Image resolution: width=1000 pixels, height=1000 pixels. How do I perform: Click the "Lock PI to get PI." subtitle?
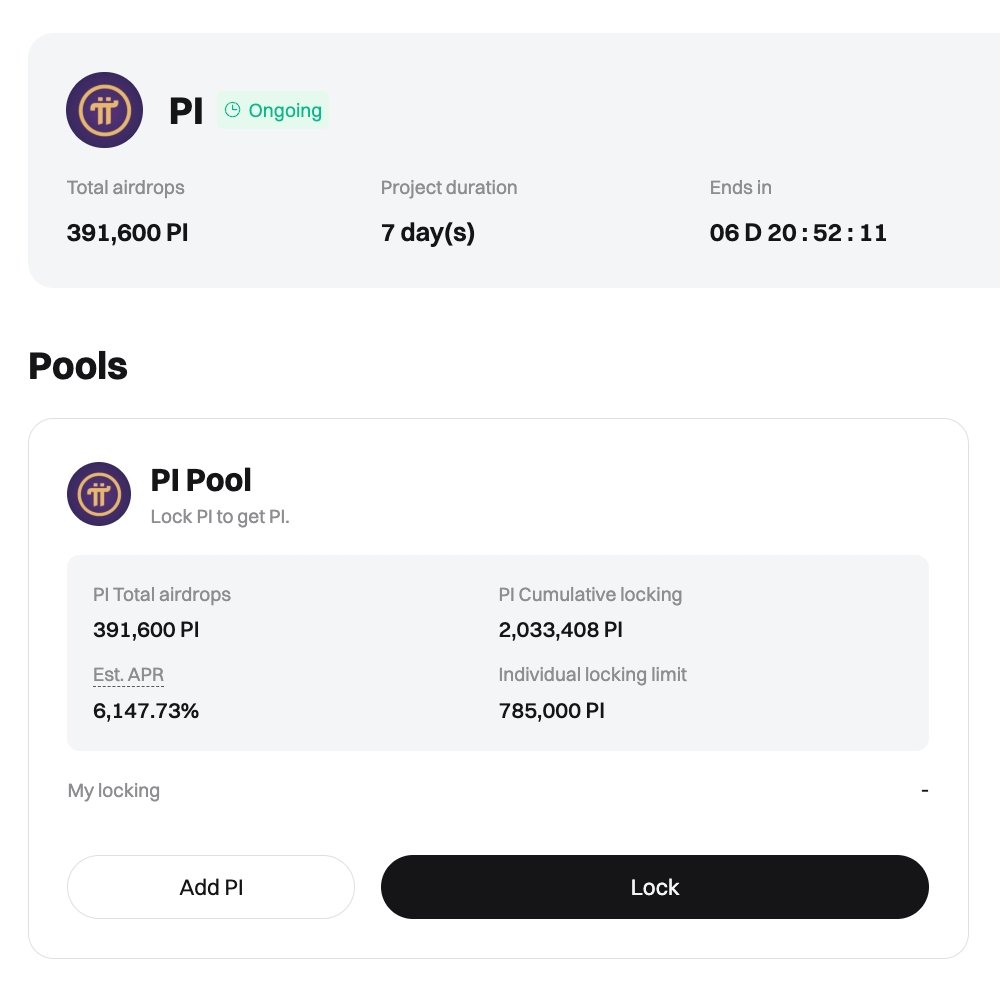click(x=220, y=517)
